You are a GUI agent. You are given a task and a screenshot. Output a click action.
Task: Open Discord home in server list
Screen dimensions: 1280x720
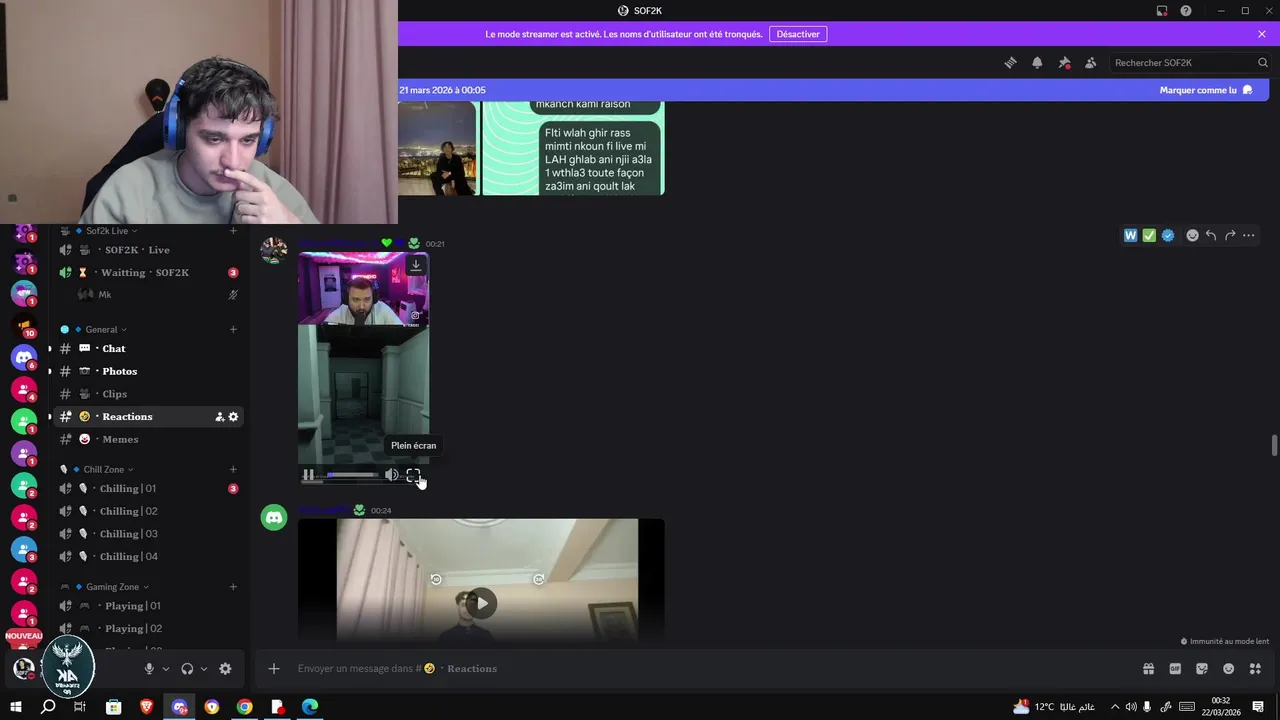pyautogui.click(x=24, y=357)
